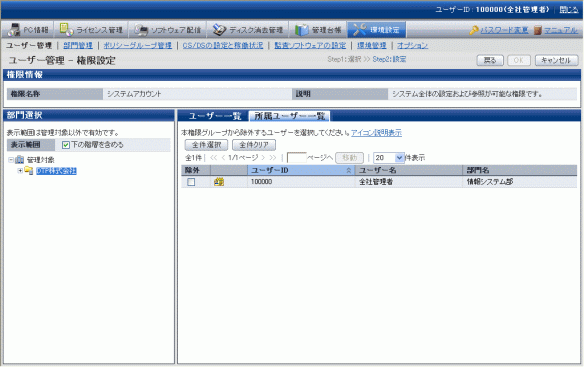Click the ソフトウェア配信 delivery icon
The image size is (584, 367).
click(x=141, y=30)
